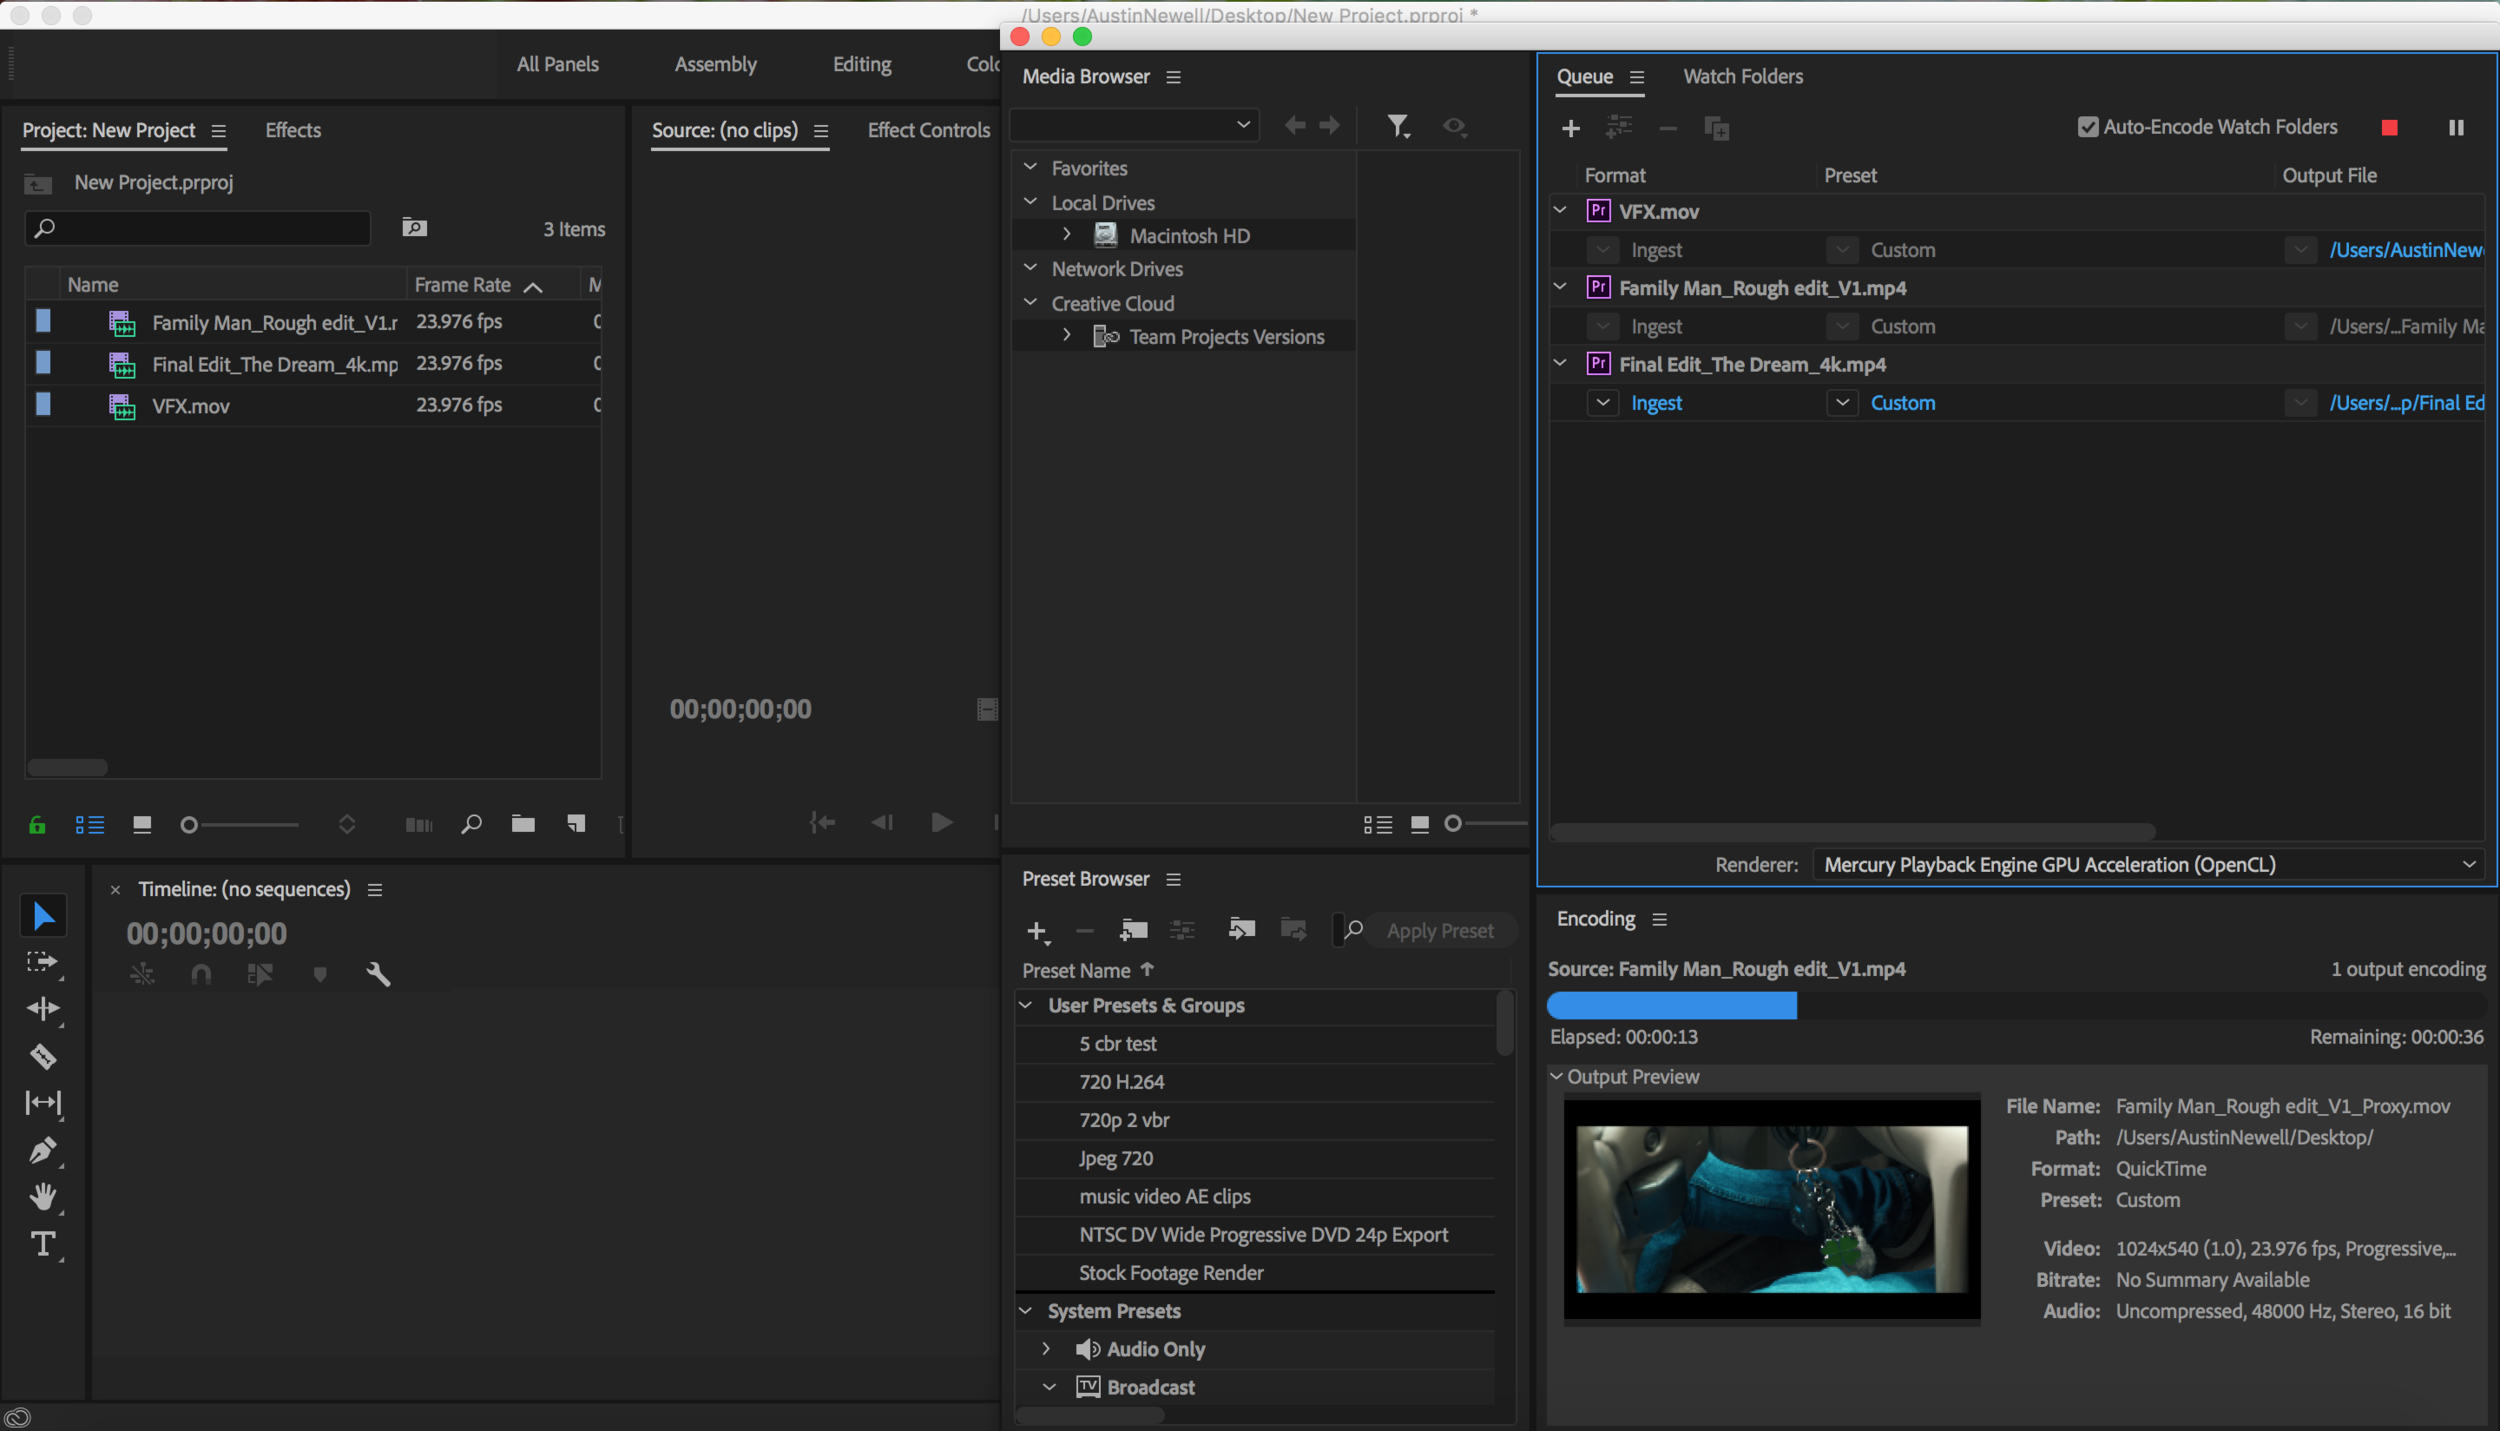Click the Project panel search field
This screenshot has height=1431, width=2500.
tap(198, 228)
